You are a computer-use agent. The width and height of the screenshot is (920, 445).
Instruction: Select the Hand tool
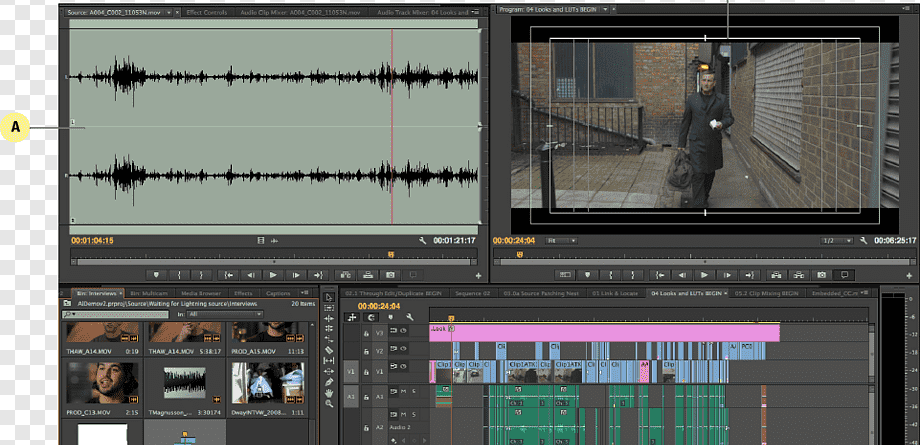click(x=329, y=392)
